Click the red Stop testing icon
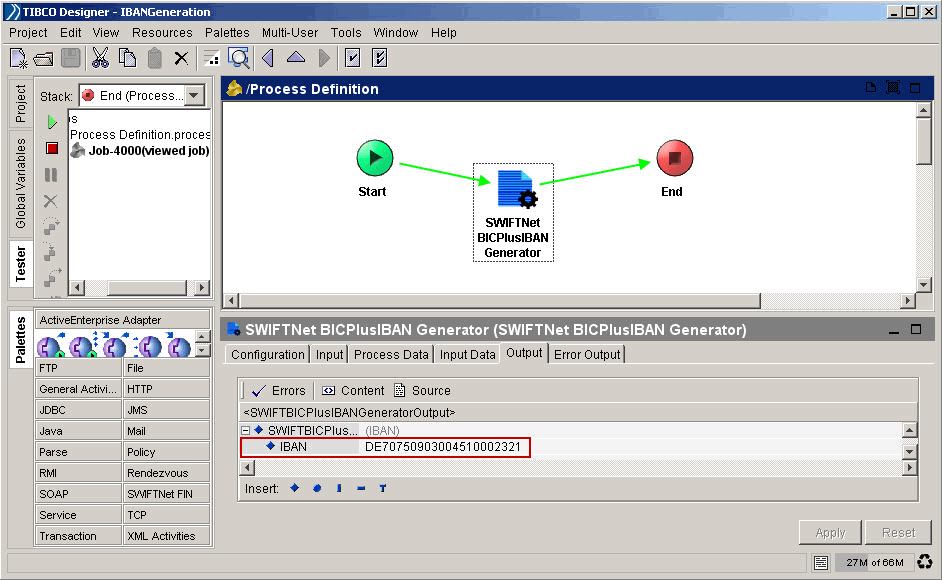The image size is (942, 580). 52,148
